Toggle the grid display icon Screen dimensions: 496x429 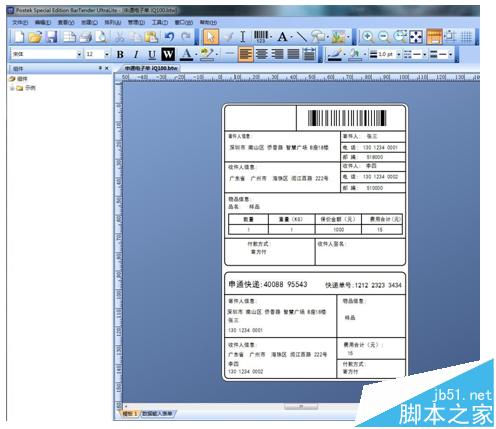pyautogui.click(x=466, y=37)
